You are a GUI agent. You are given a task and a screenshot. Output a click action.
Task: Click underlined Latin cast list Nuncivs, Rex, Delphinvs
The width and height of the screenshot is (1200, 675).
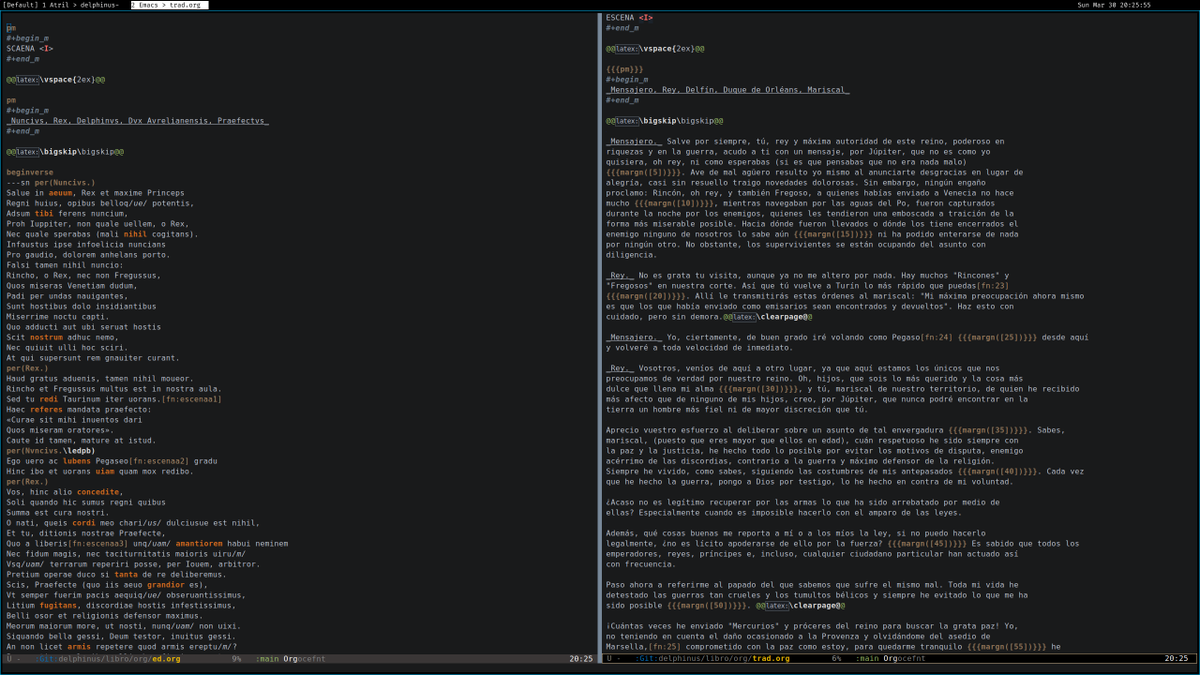137,120
